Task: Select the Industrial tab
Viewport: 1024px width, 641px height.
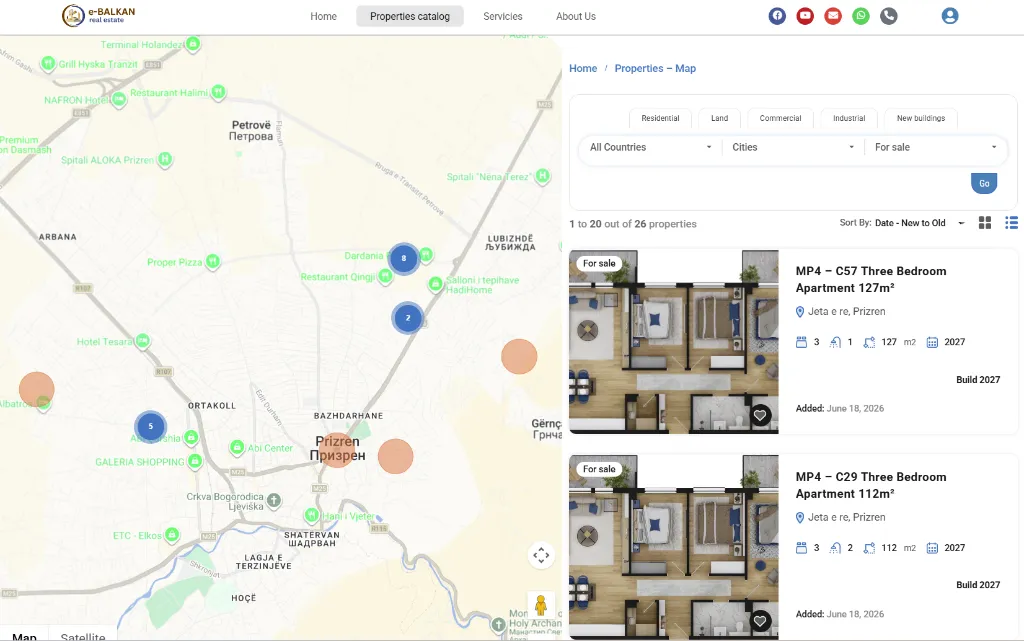Action: (848, 118)
